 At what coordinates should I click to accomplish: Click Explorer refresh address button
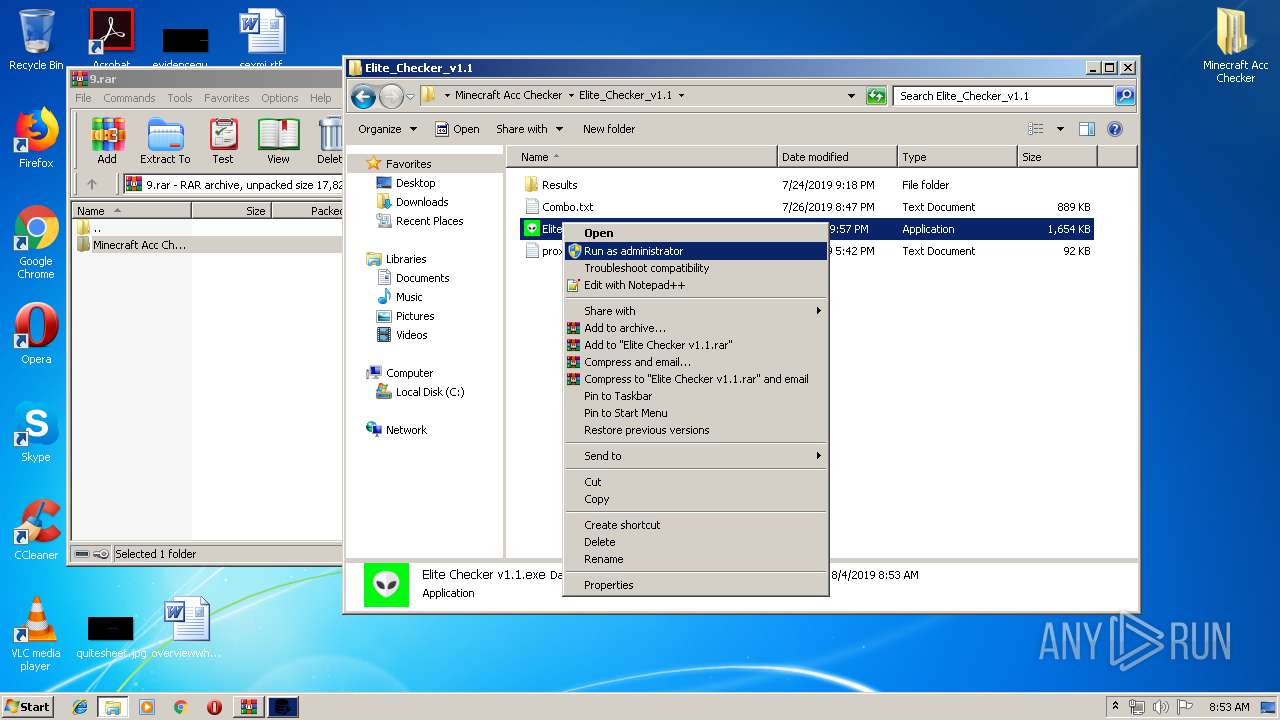coord(876,96)
